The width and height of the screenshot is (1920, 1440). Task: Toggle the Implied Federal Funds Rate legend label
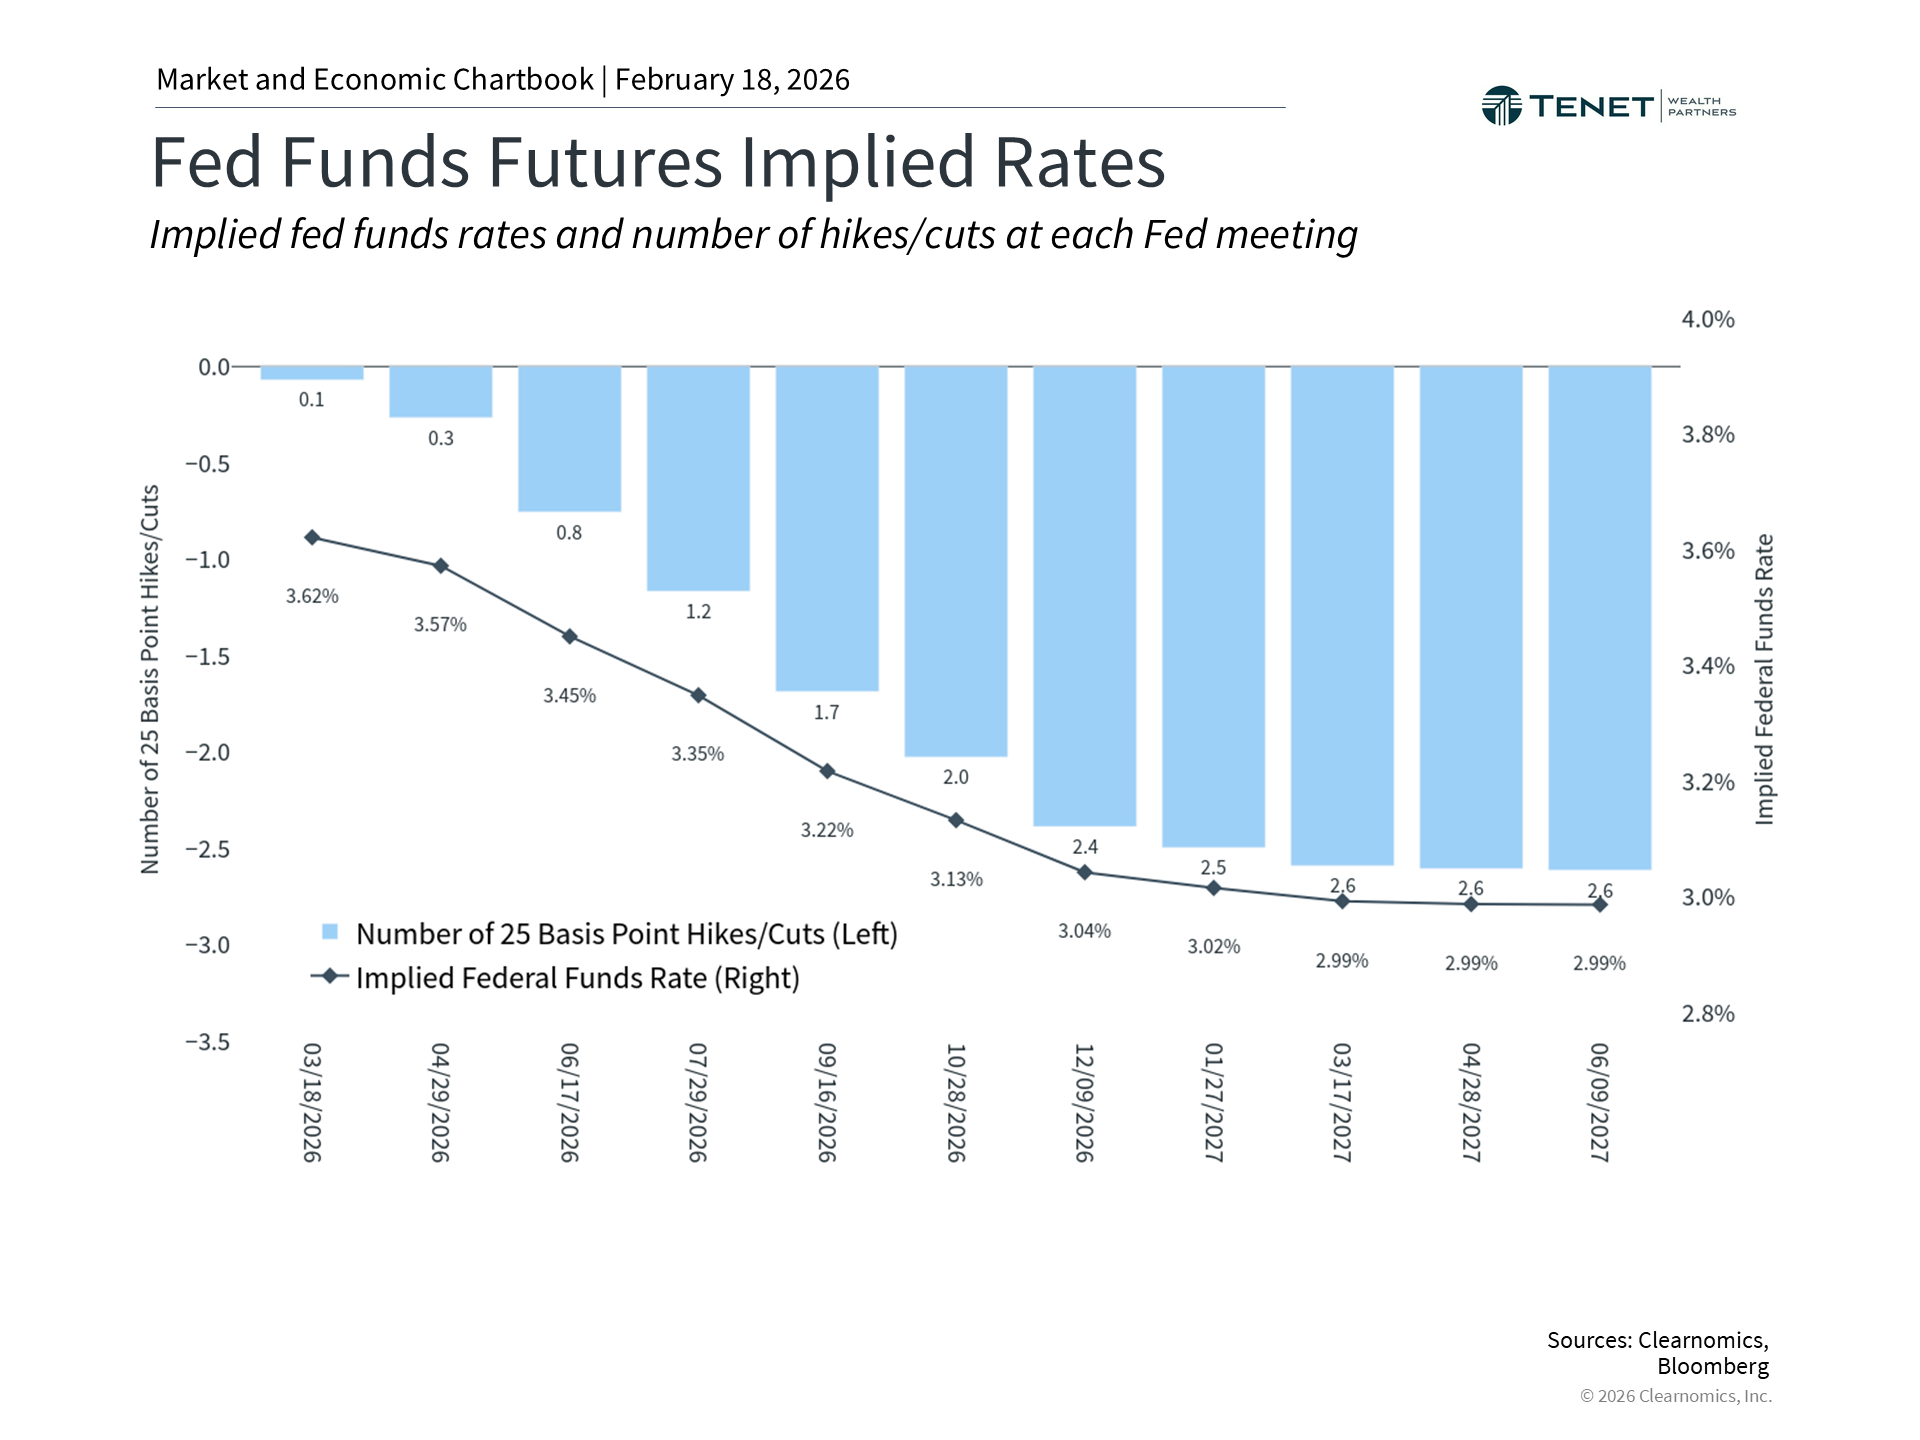click(577, 978)
